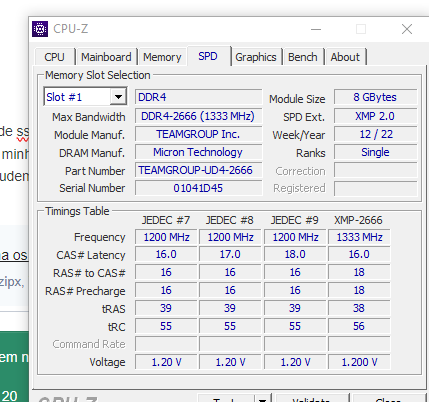
Task: Click the JEDEC #9 column header
Action: point(295,220)
